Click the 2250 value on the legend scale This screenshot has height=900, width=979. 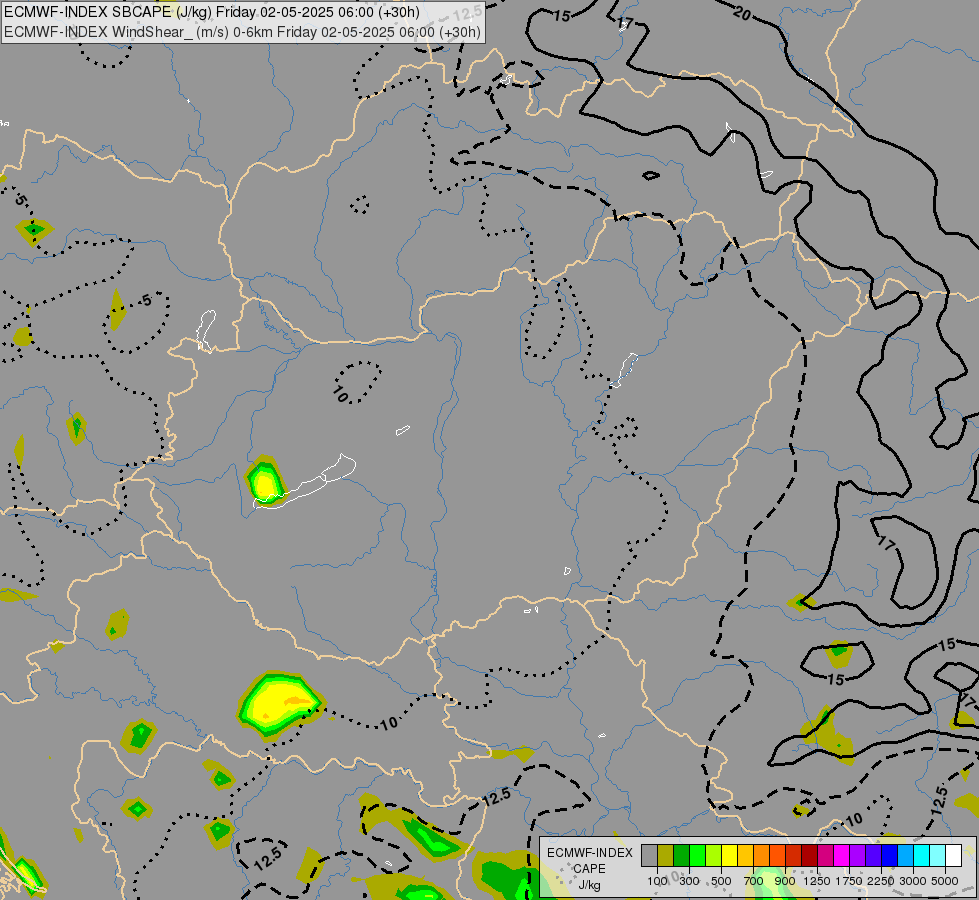[x=881, y=881]
